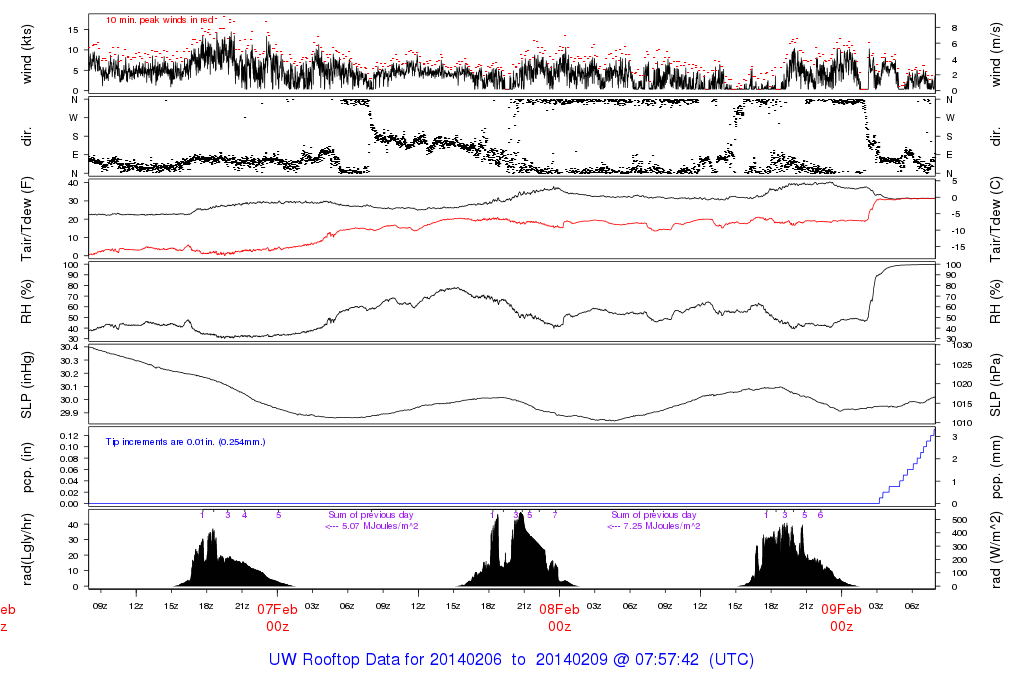The width and height of the screenshot is (1024, 700).
Task: Click the '1015' hPa tick value
Action: (x=962, y=404)
